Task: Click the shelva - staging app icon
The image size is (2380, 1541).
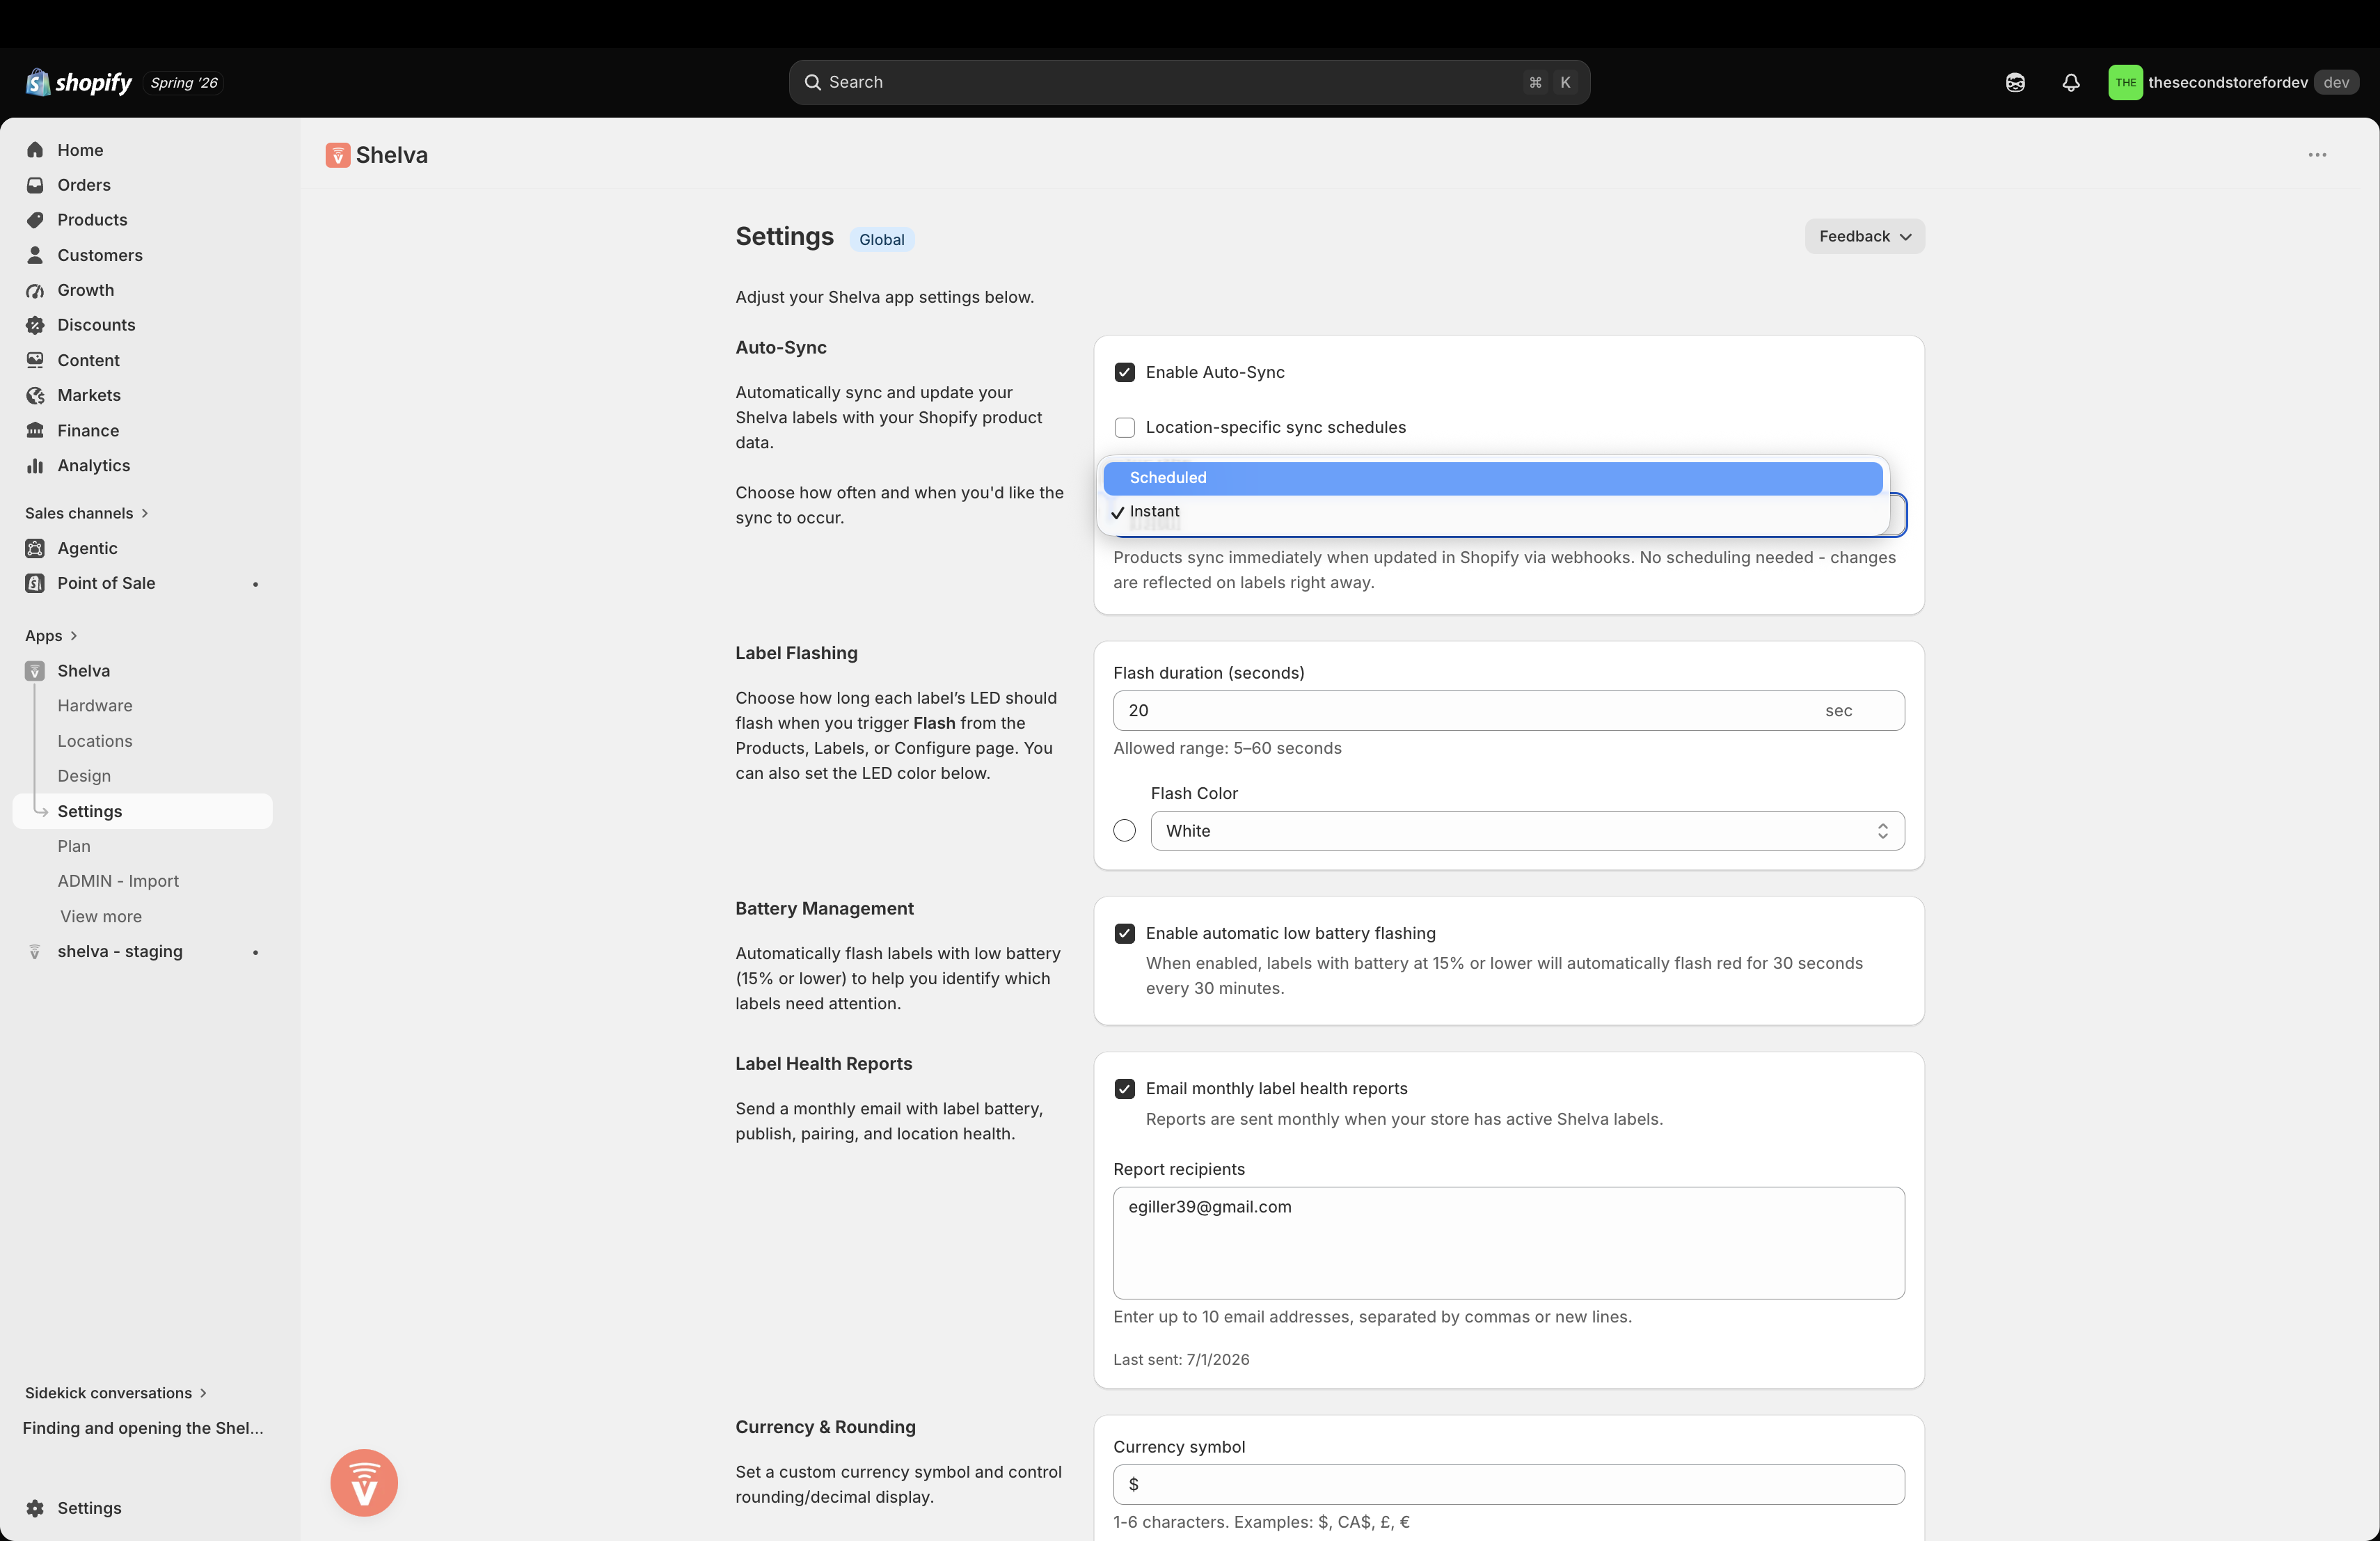Action: 35,951
